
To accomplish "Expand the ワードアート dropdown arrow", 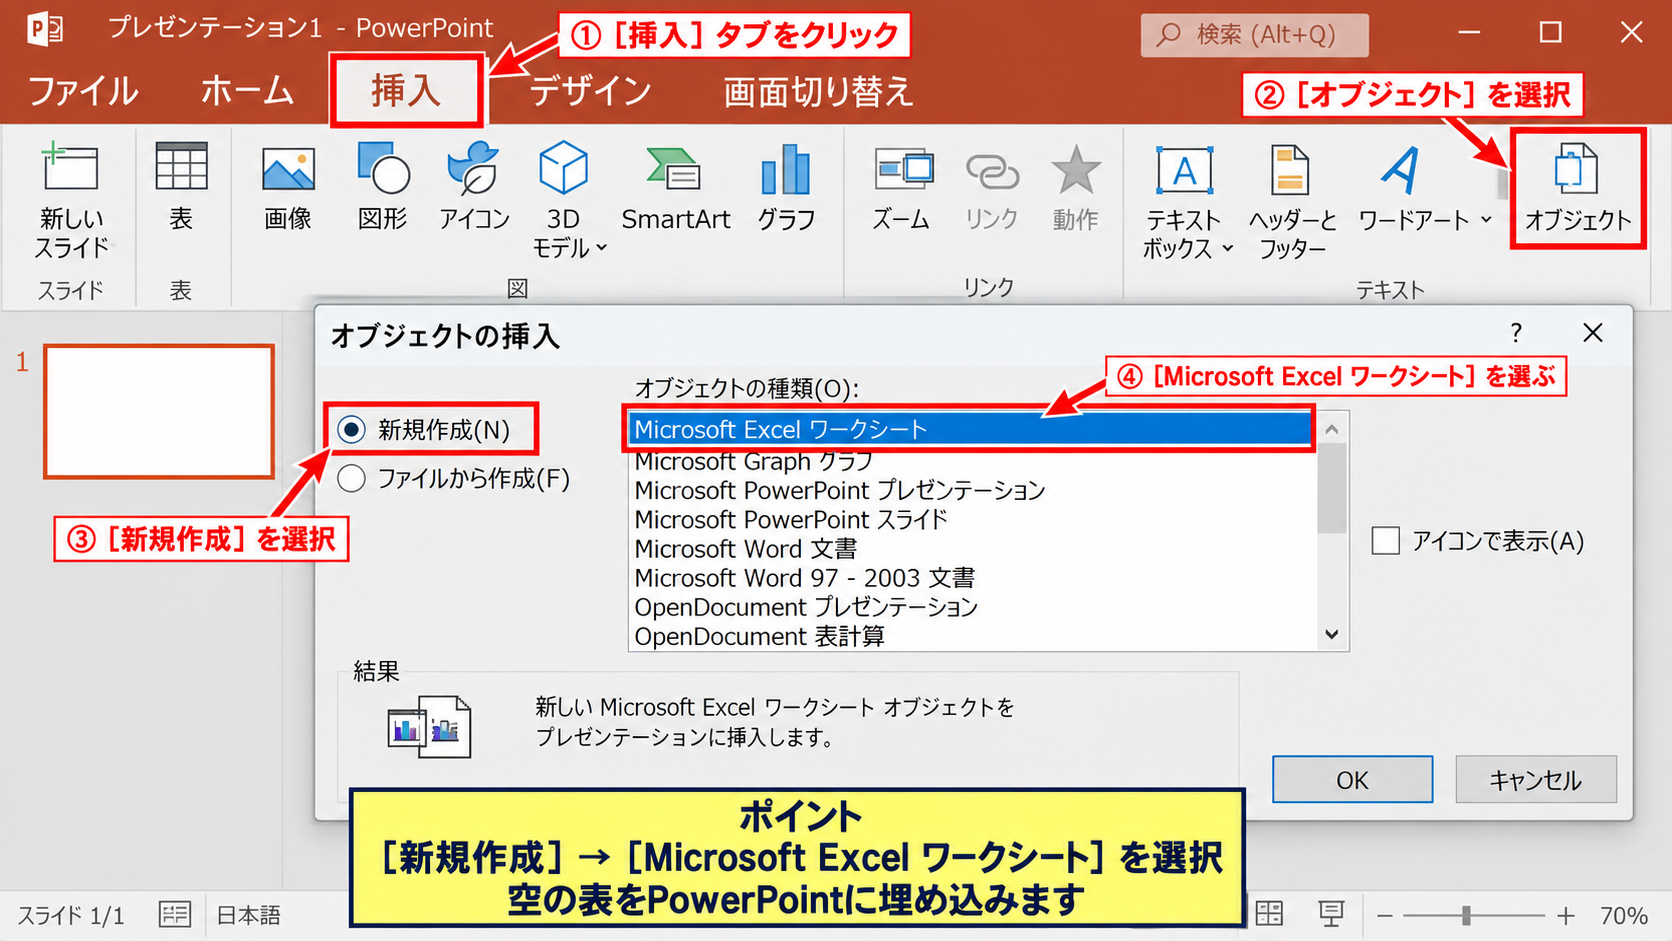I will [x=1486, y=220].
